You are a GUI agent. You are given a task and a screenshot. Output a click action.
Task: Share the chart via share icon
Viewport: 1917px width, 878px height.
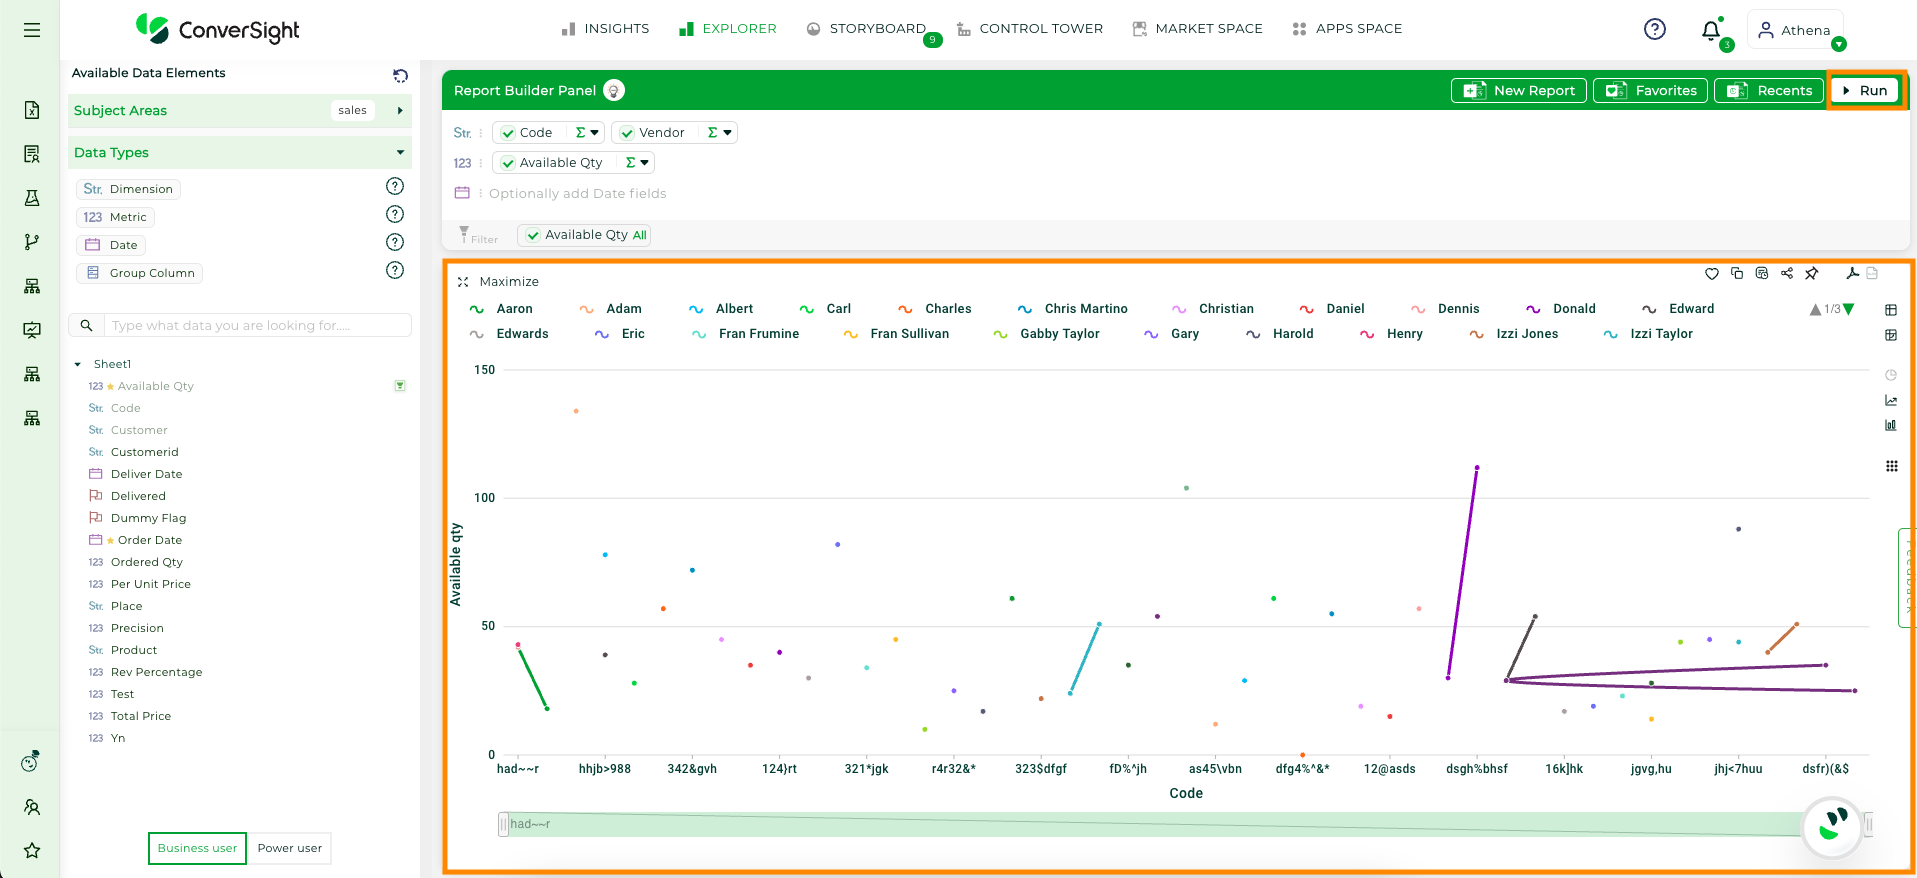coord(1787,273)
